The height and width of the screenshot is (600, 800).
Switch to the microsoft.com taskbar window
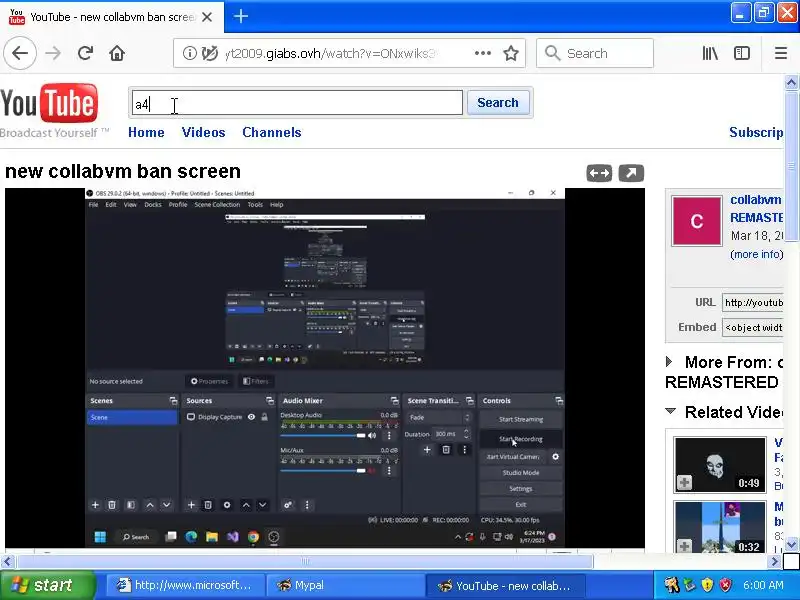click(x=185, y=585)
